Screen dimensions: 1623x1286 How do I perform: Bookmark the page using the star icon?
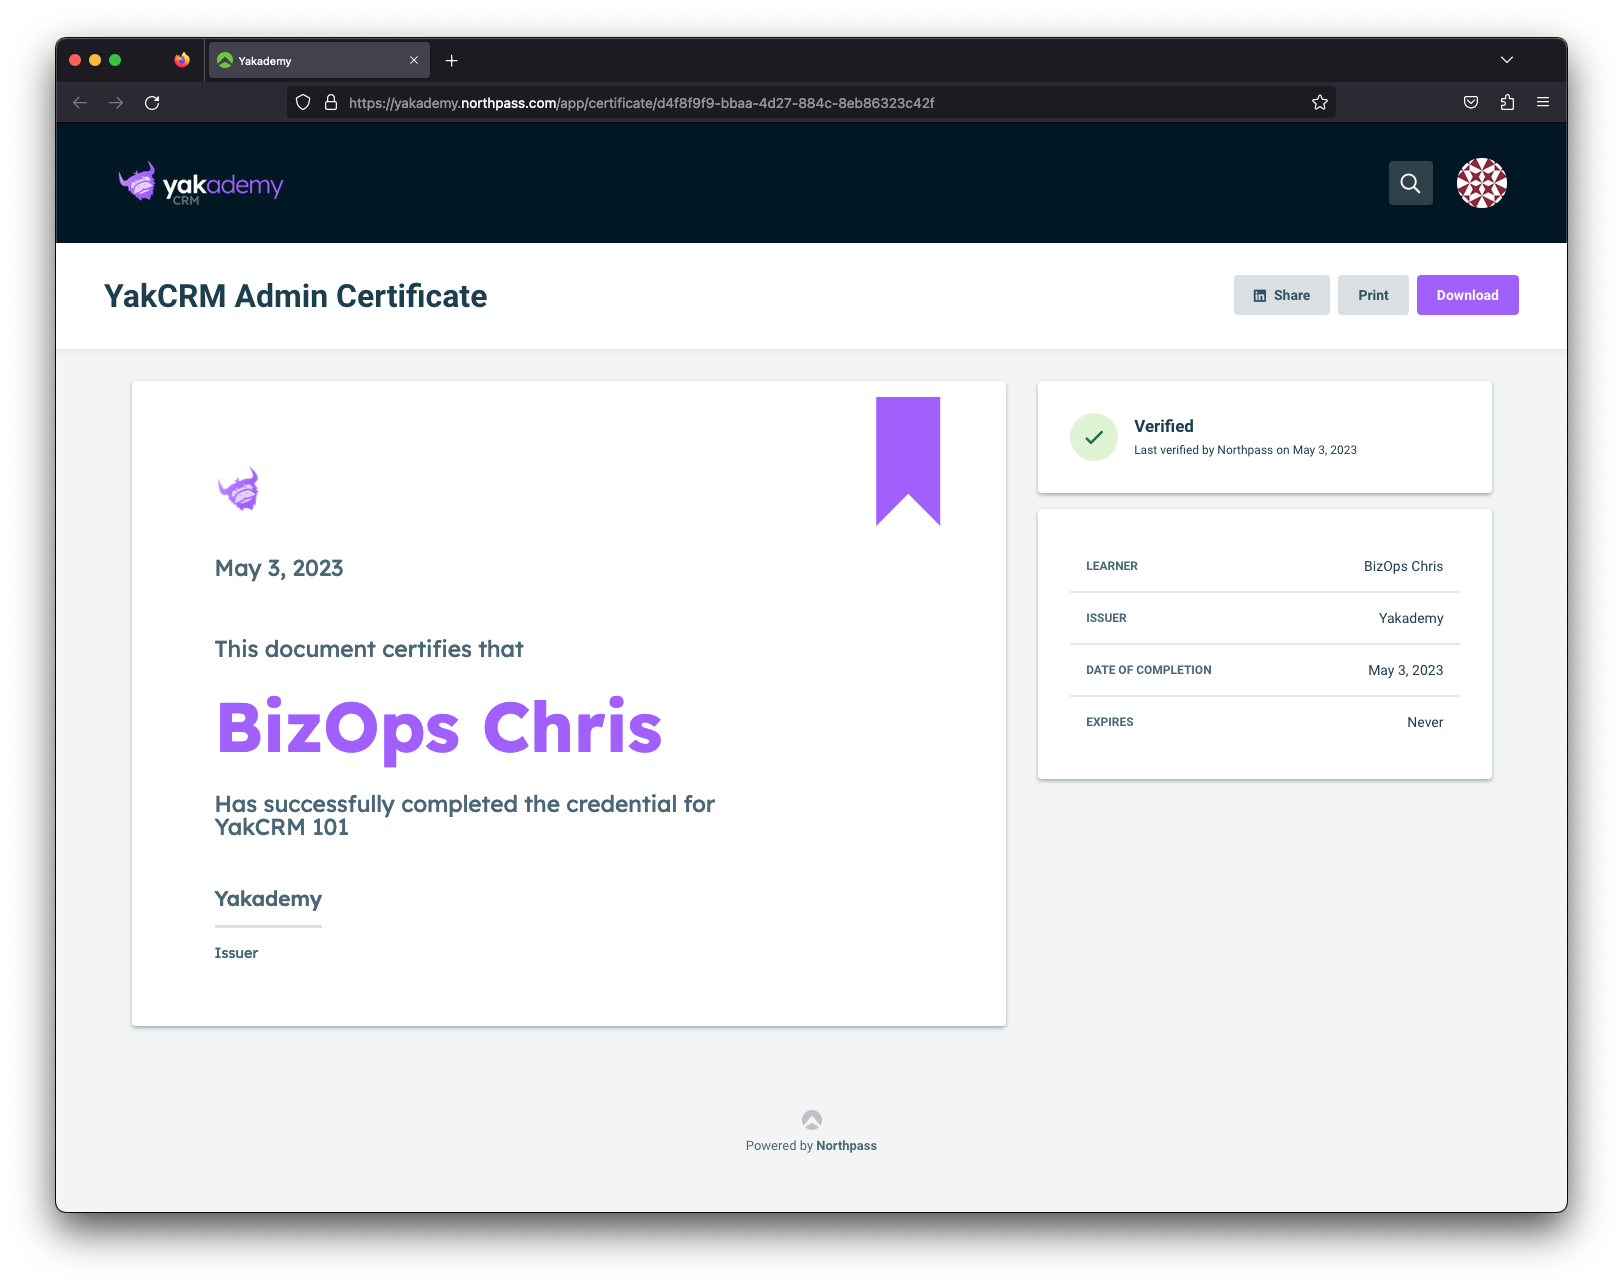click(1319, 102)
